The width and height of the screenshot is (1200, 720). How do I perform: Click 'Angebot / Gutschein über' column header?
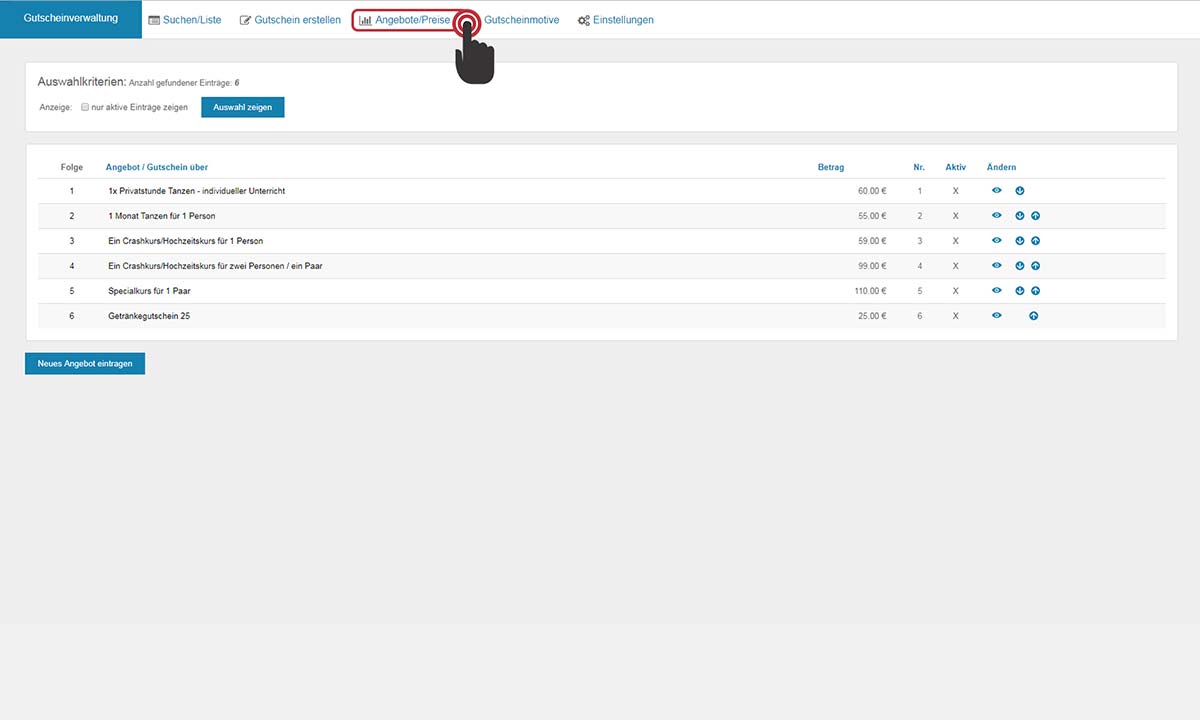[x=157, y=167]
